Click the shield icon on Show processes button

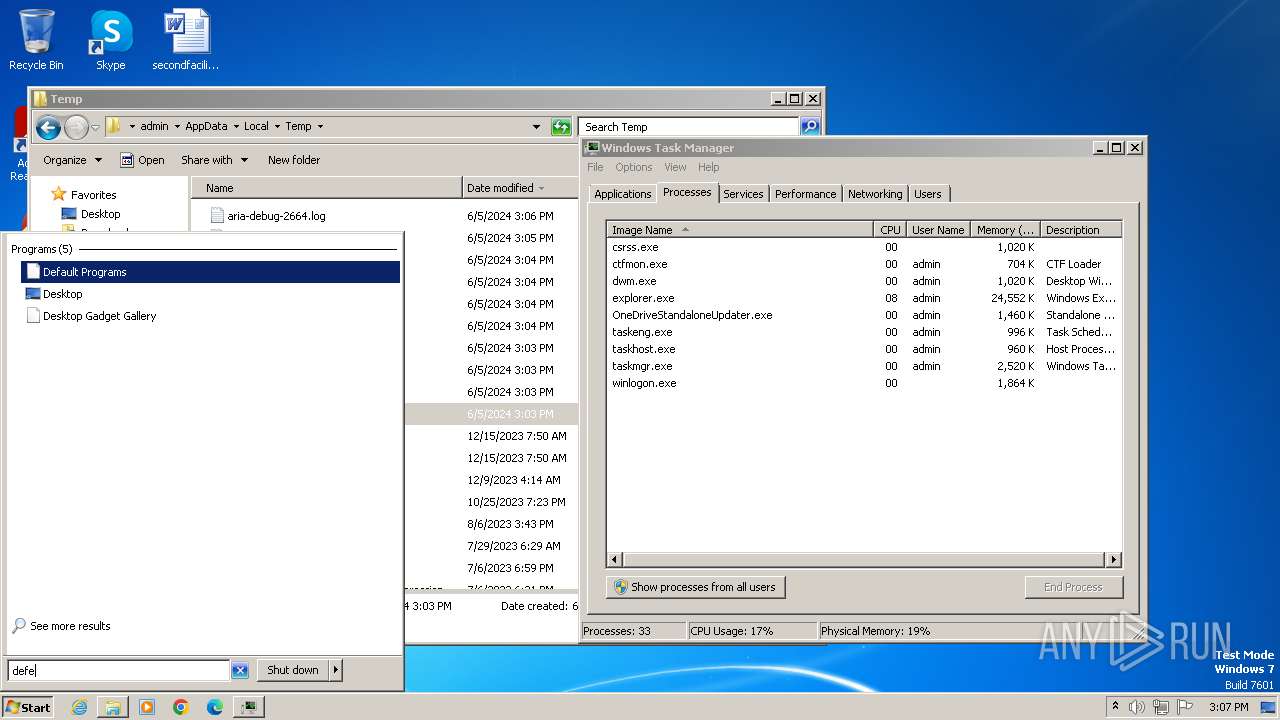[620, 587]
